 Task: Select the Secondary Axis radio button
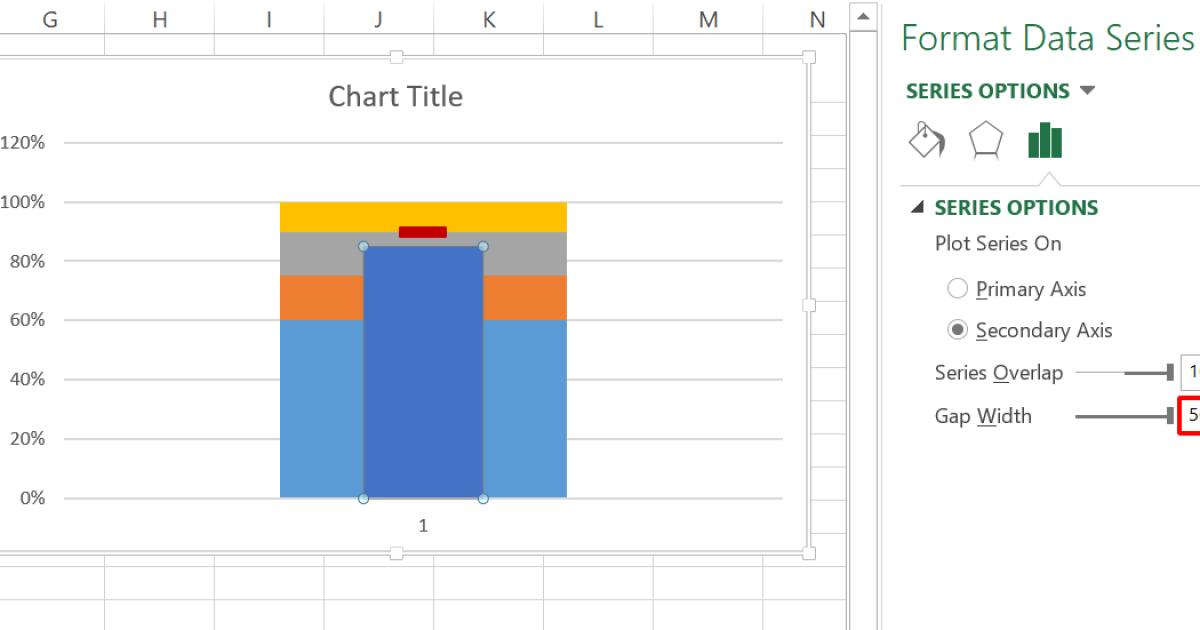pos(957,330)
